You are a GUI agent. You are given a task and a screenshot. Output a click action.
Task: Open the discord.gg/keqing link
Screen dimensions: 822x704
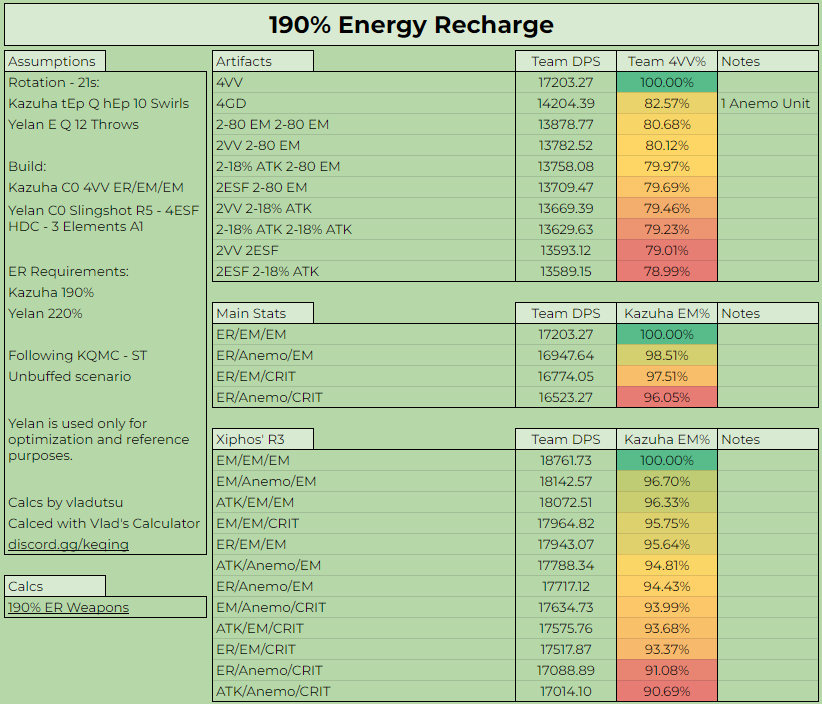68,544
